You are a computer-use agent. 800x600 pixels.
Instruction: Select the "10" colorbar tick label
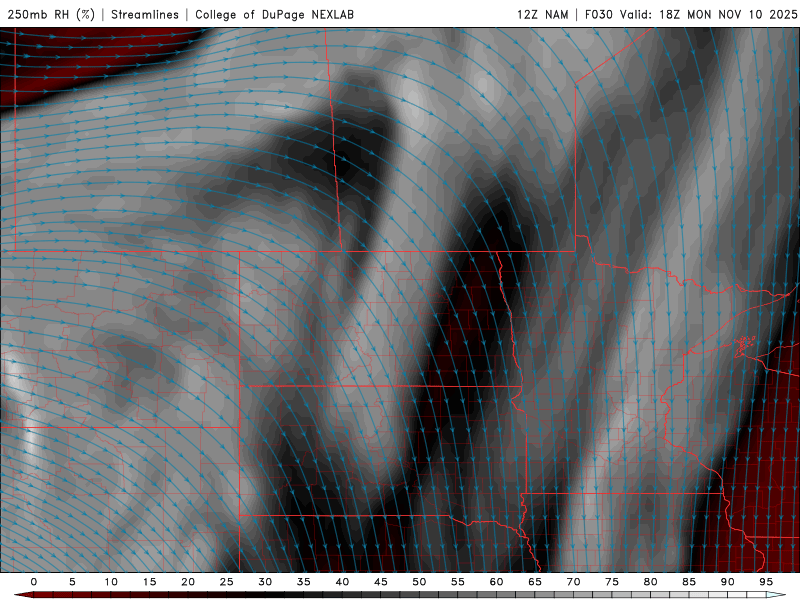tap(111, 582)
